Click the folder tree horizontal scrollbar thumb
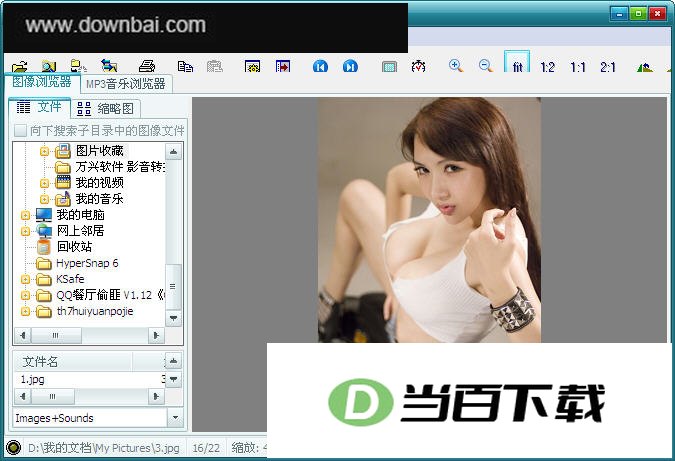 [56, 335]
